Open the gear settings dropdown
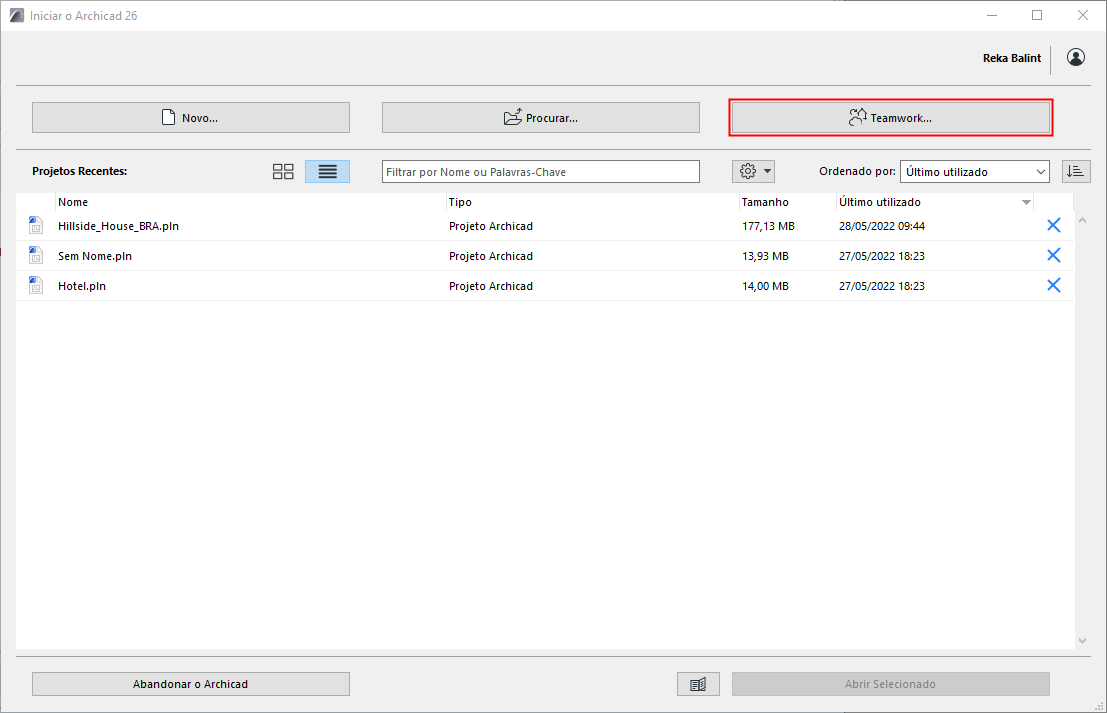Viewport: 1107px width, 713px height. (753, 172)
